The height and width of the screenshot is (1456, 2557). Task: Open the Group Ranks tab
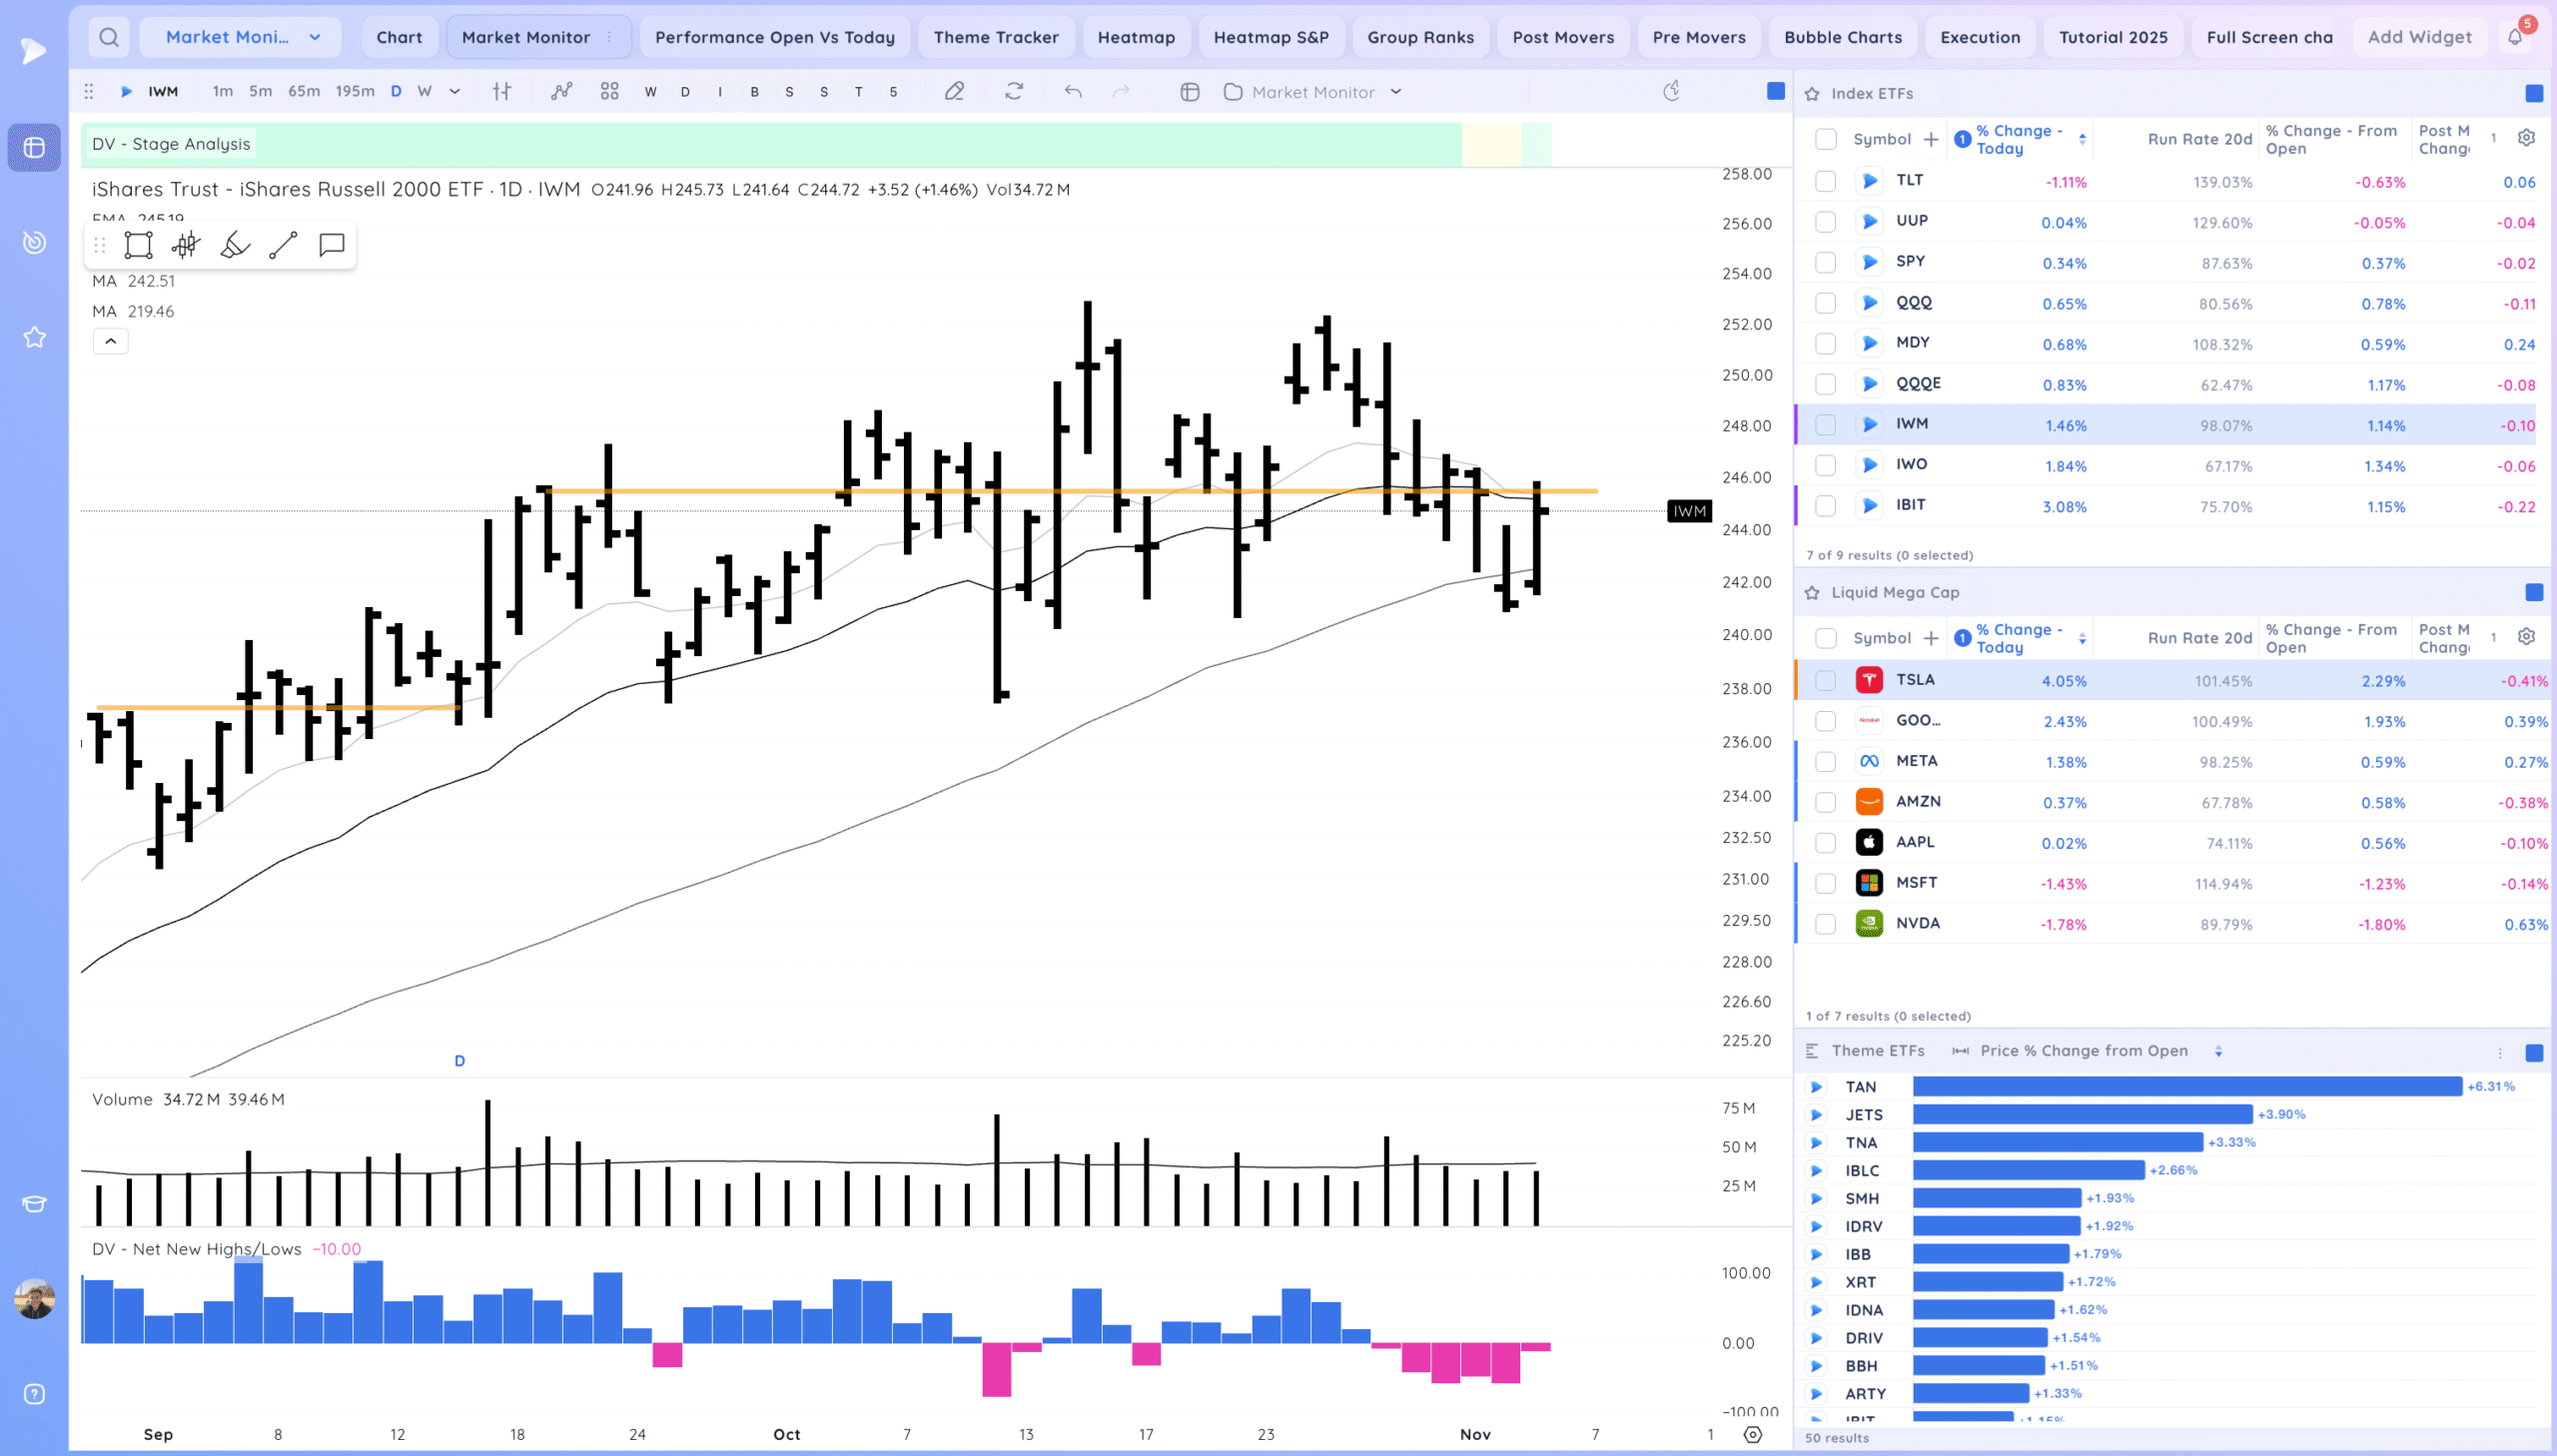1420,37
